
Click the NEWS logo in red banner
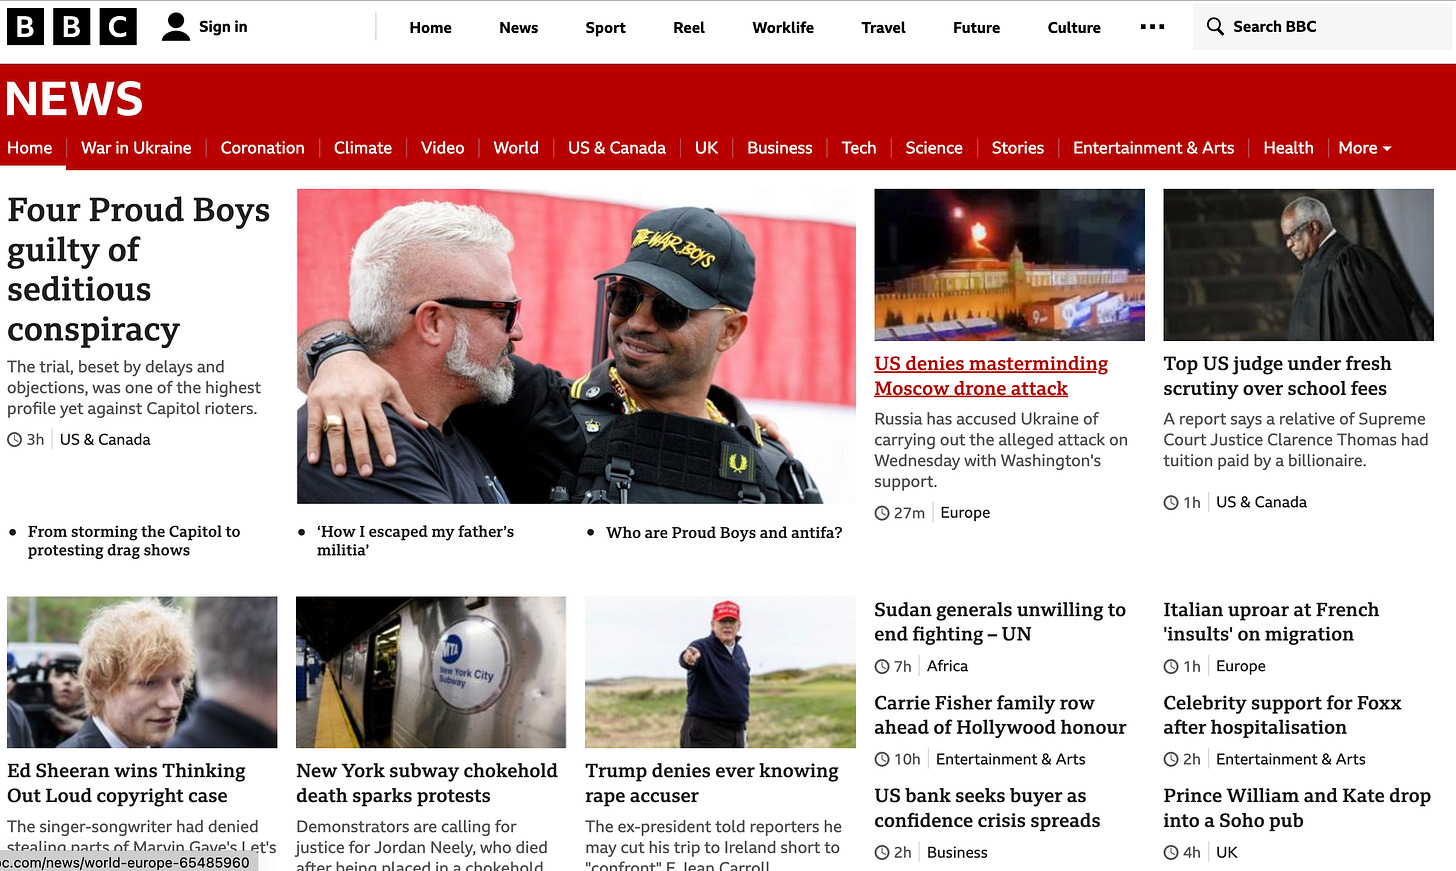pyautogui.click(x=75, y=99)
